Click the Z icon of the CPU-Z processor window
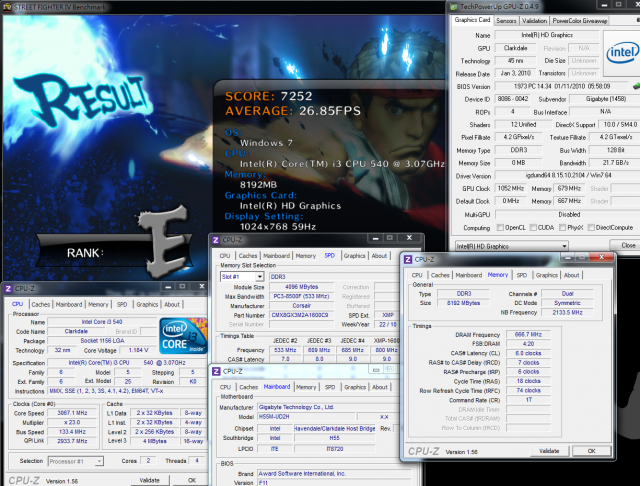Screen dimensions: 641x486 coord(9,289)
